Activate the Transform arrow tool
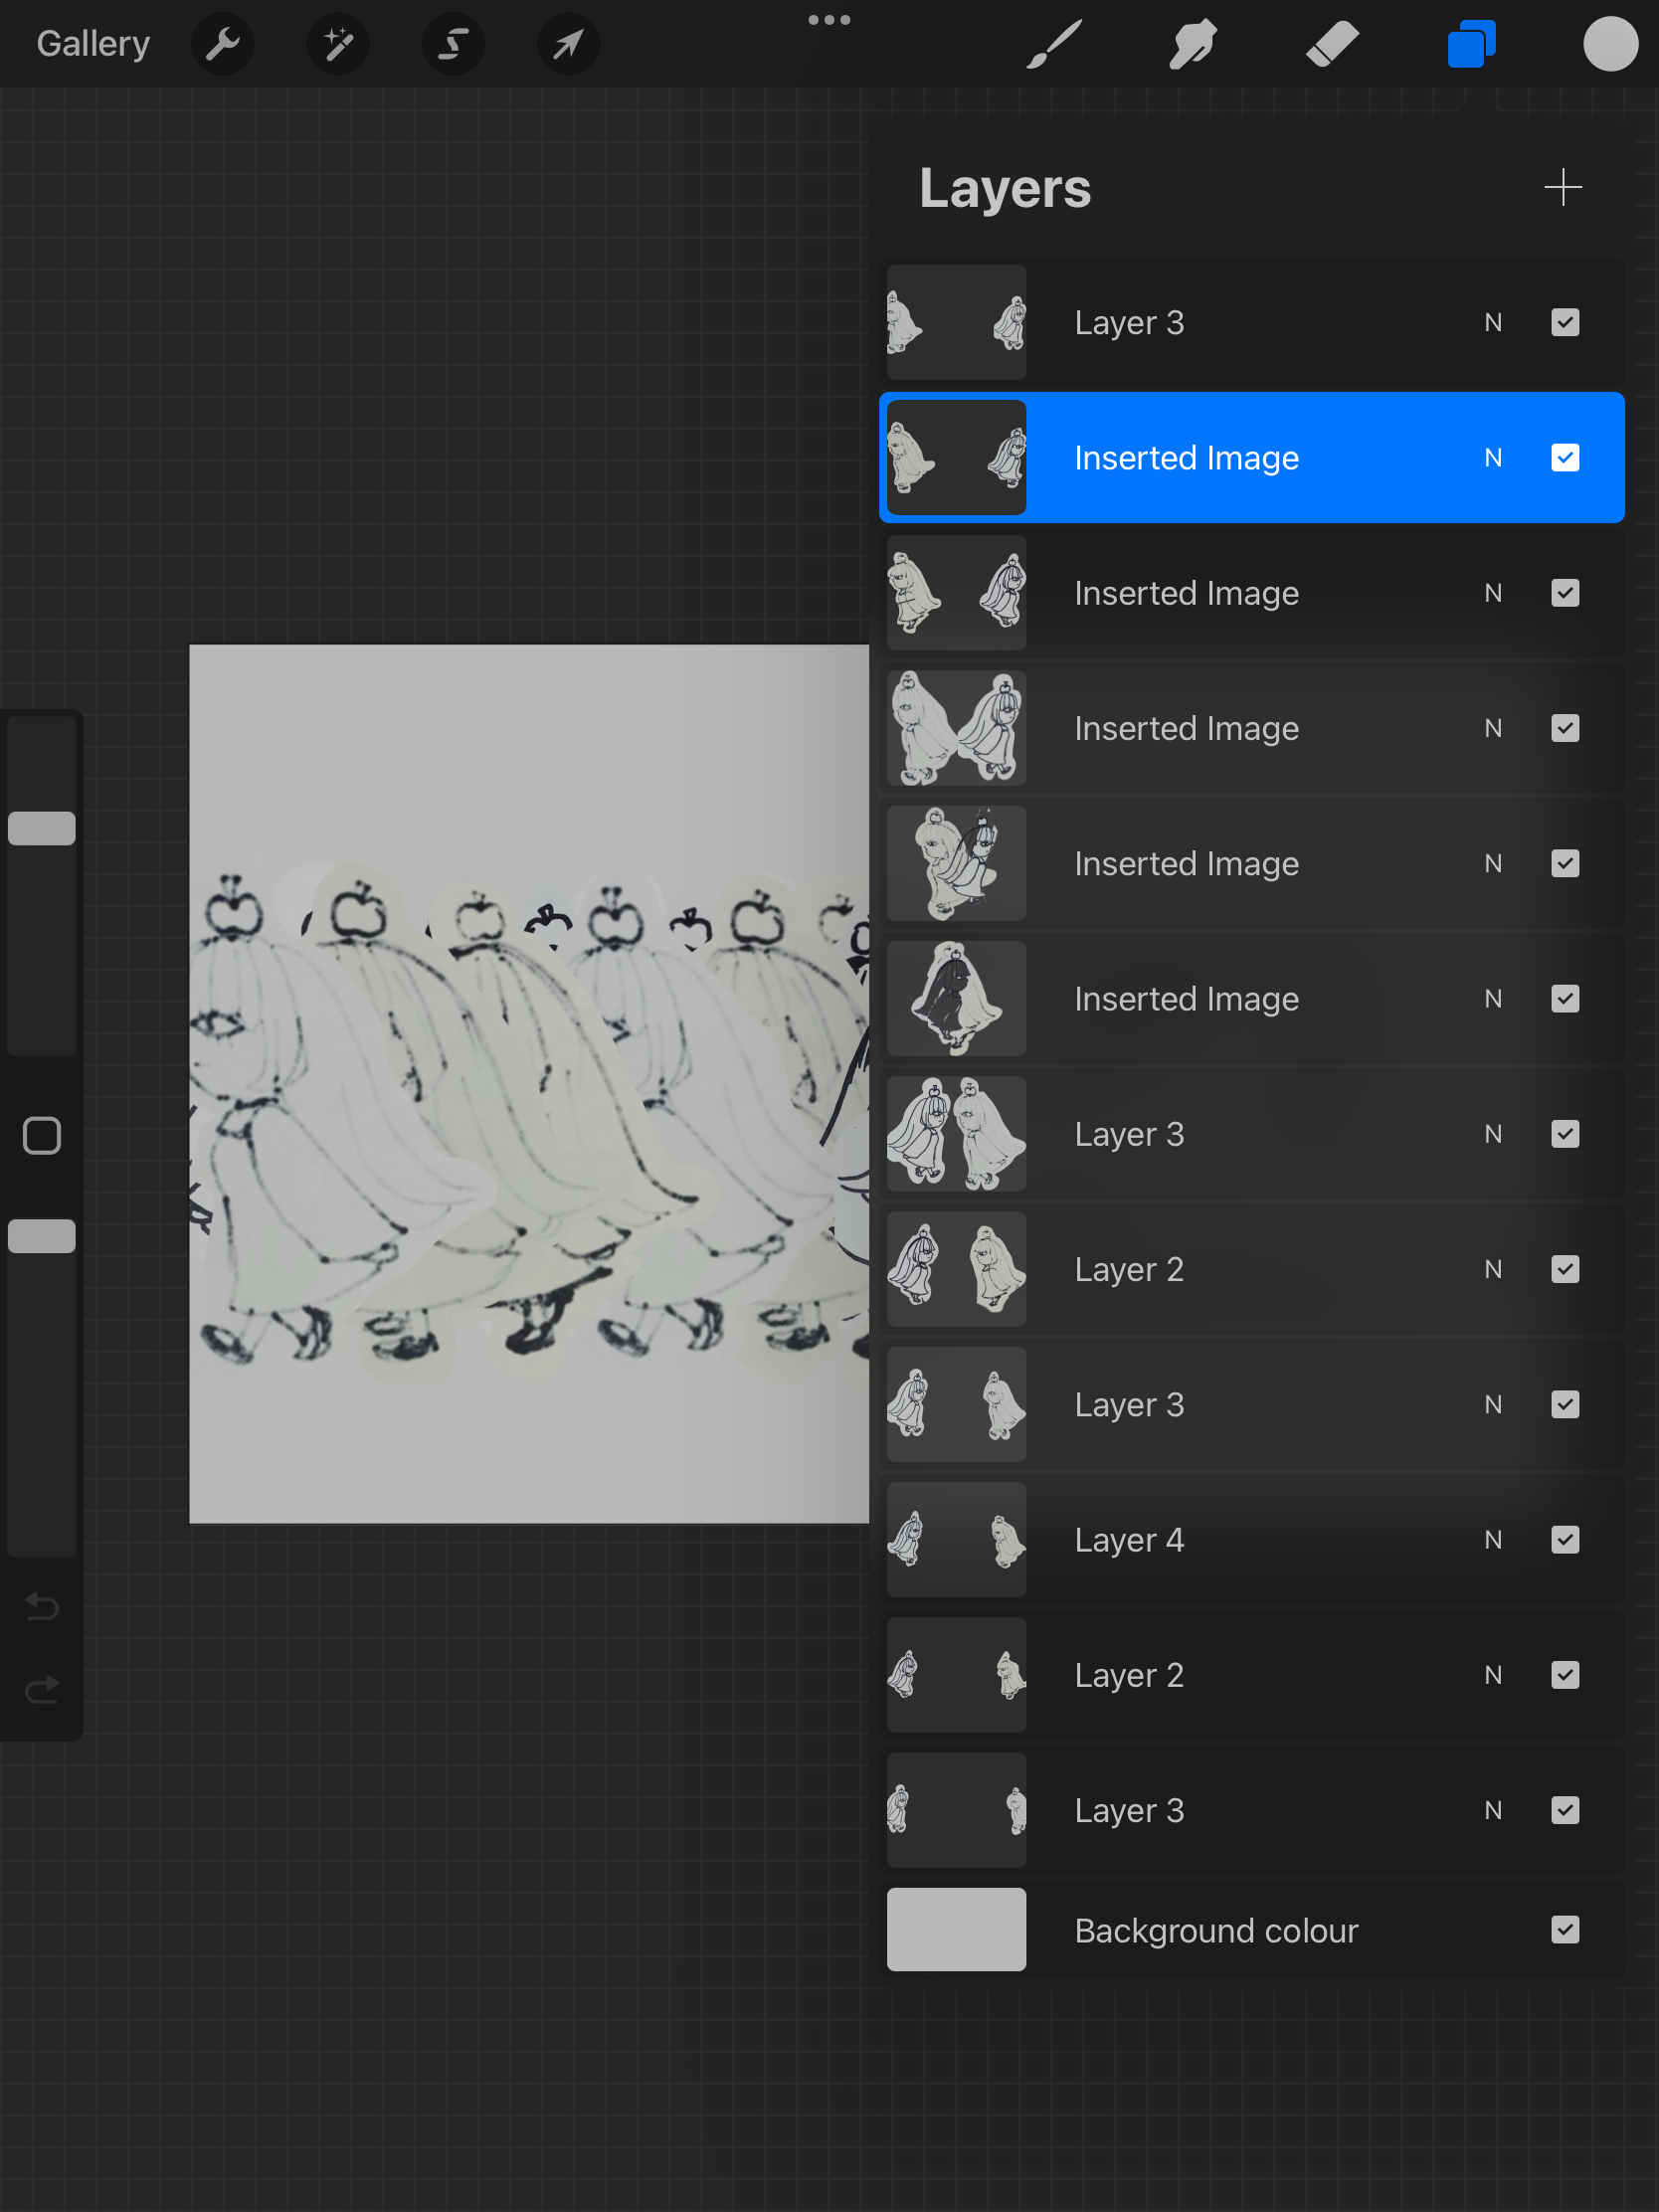 pos(568,44)
